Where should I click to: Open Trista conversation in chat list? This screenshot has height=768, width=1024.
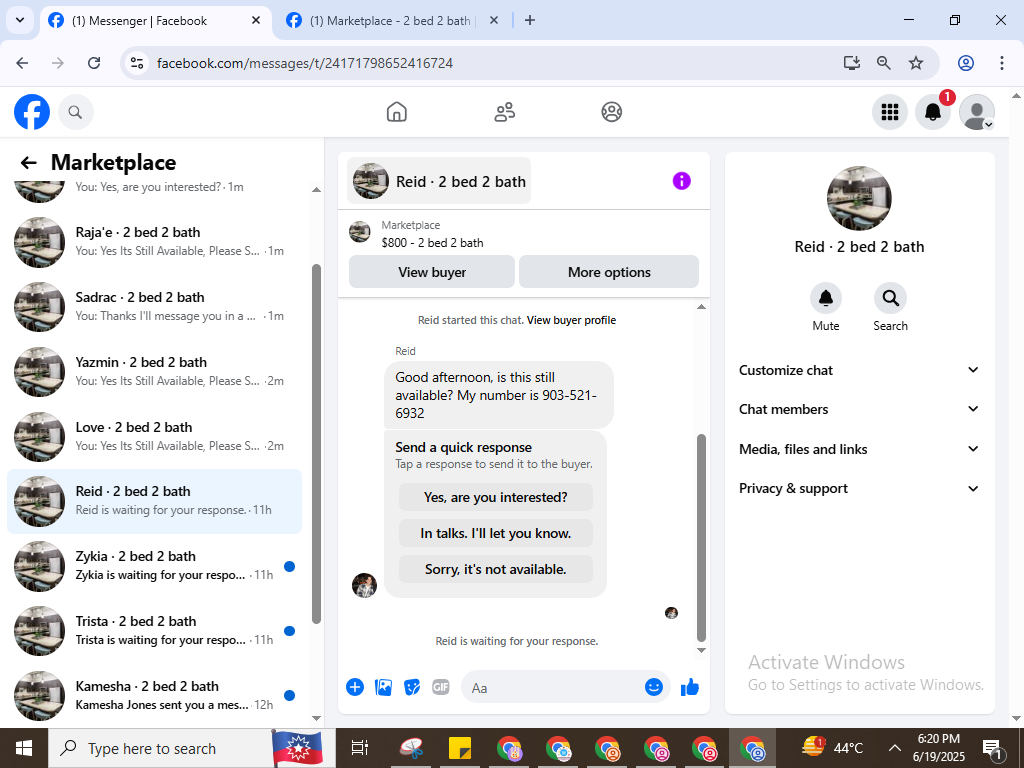154,630
